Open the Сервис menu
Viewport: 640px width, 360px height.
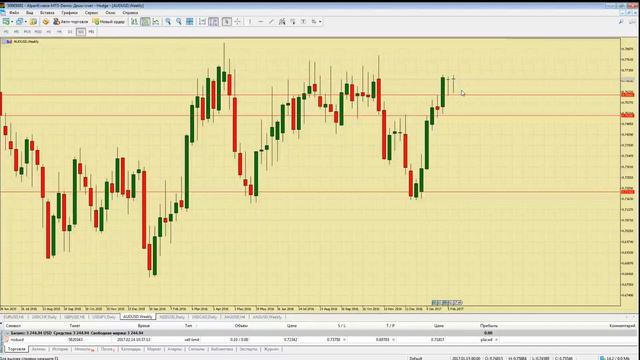tap(91, 13)
